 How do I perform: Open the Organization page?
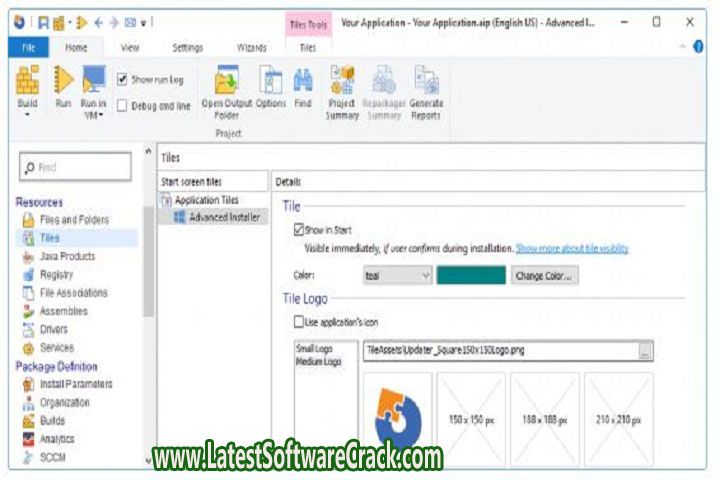point(64,402)
